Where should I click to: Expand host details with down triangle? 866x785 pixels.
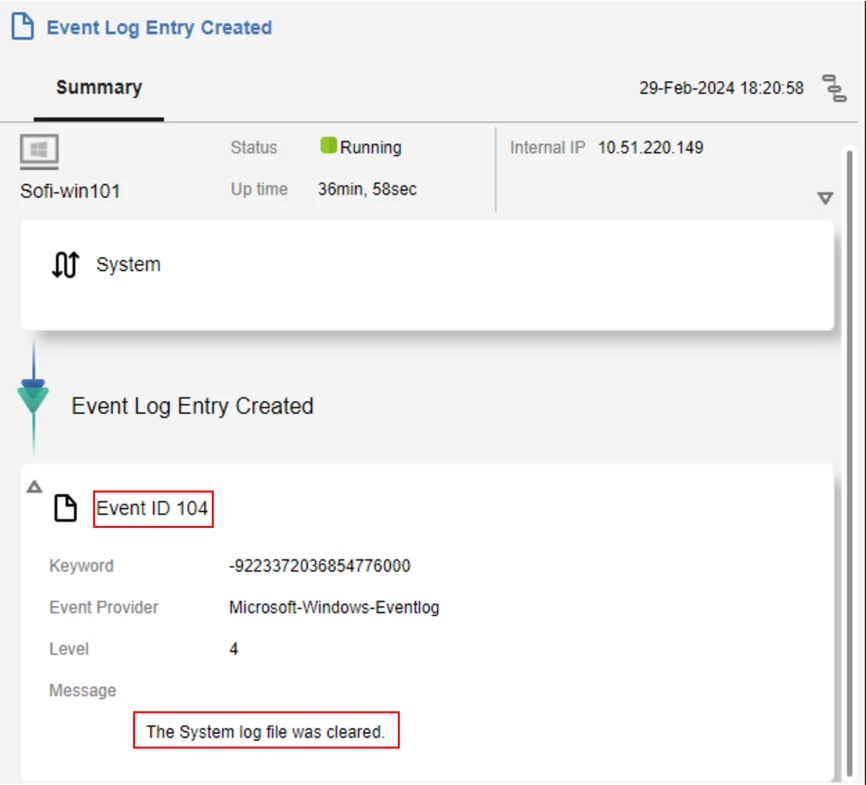825,198
